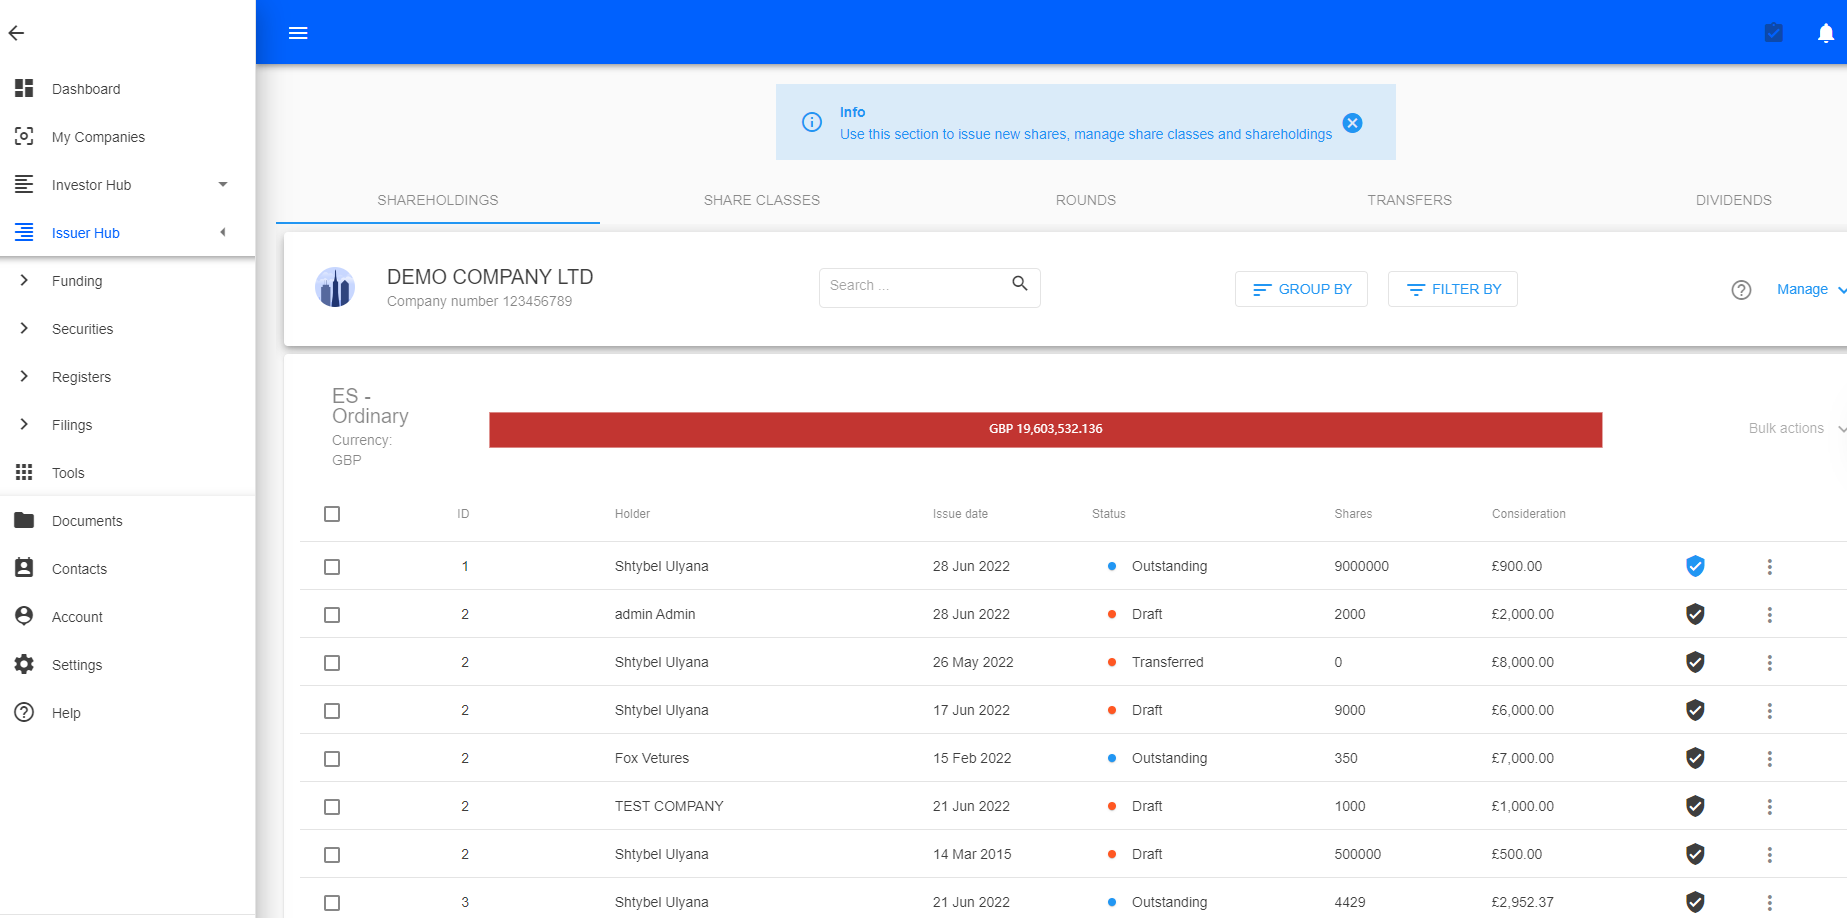Open the Manage dropdown
The width and height of the screenshot is (1847, 918).
[1809, 289]
